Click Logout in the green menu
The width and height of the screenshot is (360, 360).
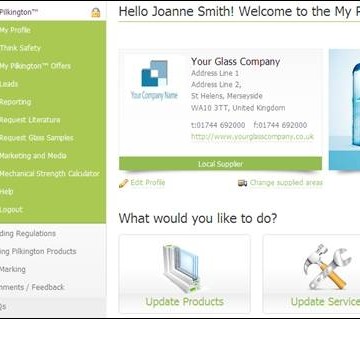(x=11, y=210)
